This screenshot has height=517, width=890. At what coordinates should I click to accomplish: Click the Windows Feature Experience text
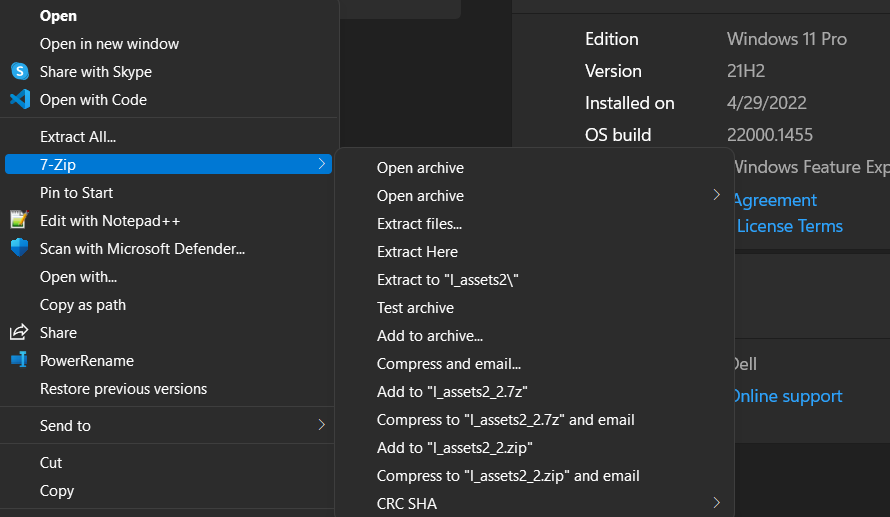pos(812,167)
